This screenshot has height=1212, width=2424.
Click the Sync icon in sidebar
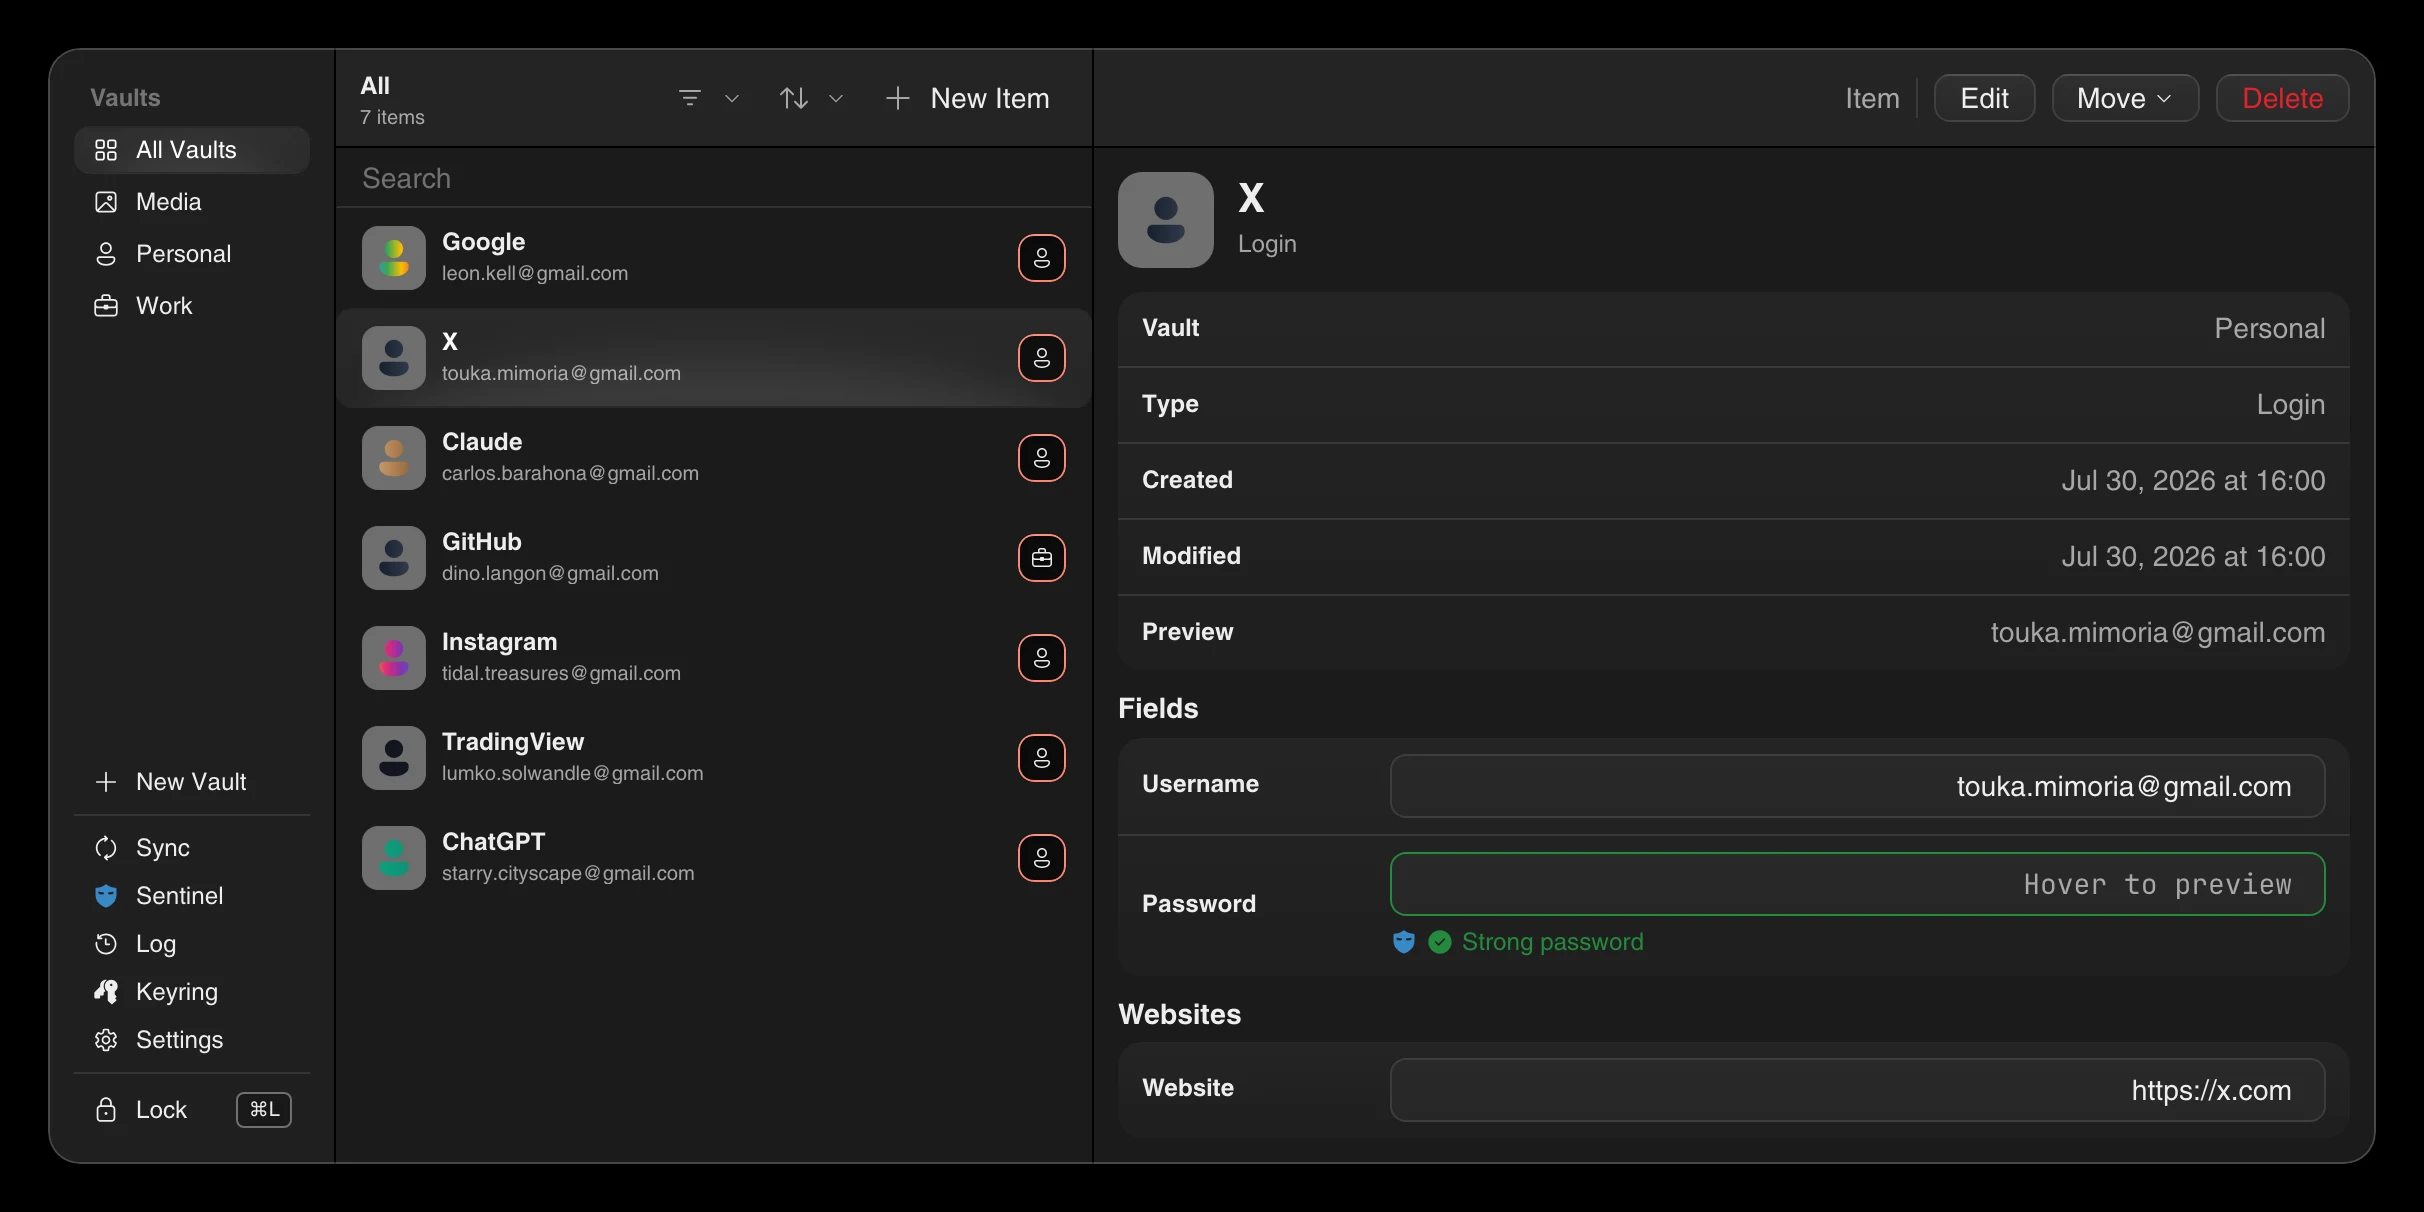106,848
